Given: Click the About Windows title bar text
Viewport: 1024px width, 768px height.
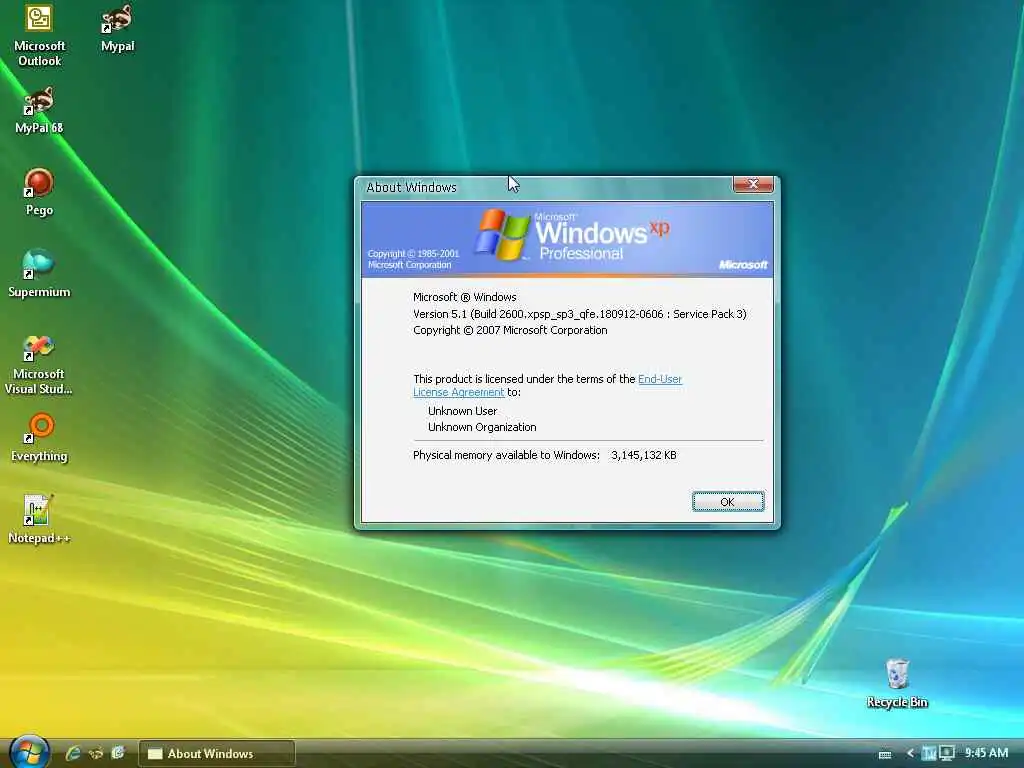Looking at the screenshot, I should 411,187.
